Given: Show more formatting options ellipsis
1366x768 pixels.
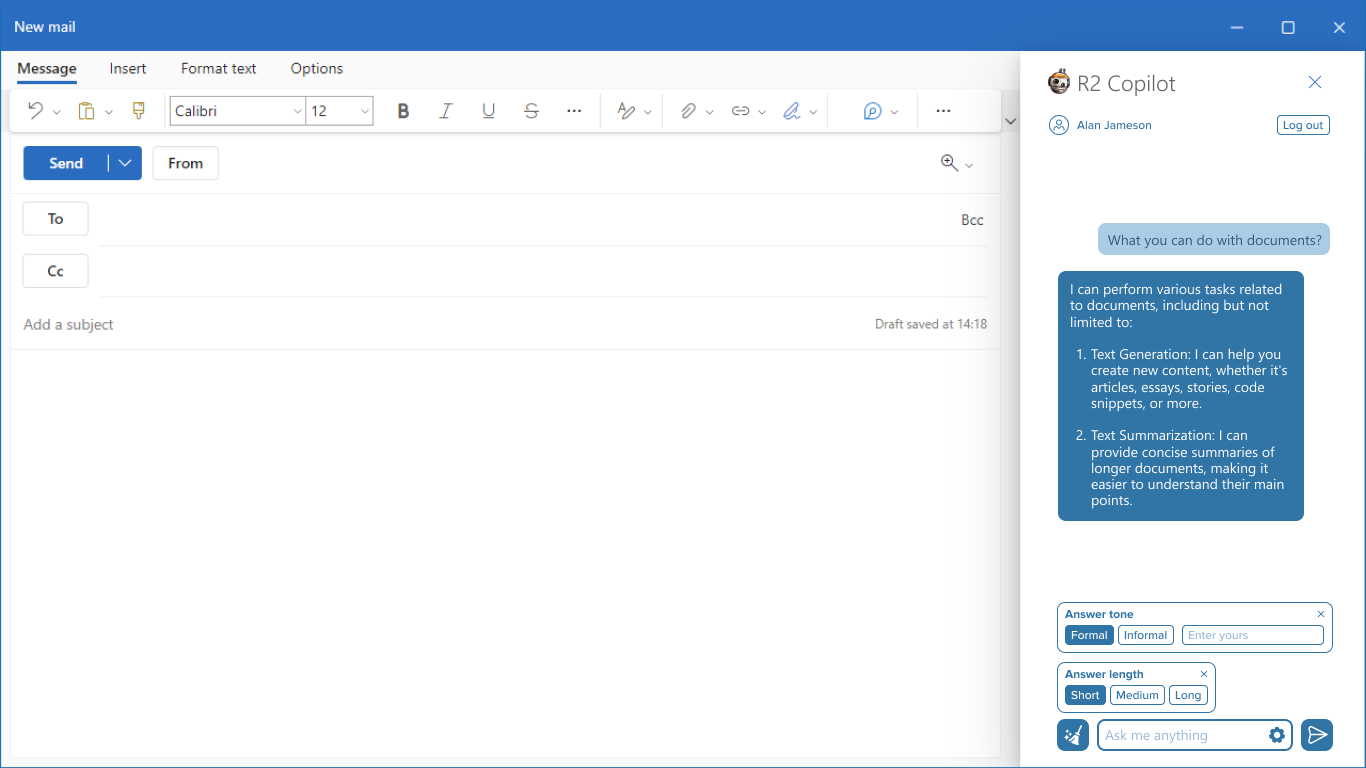Looking at the screenshot, I should [x=574, y=111].
